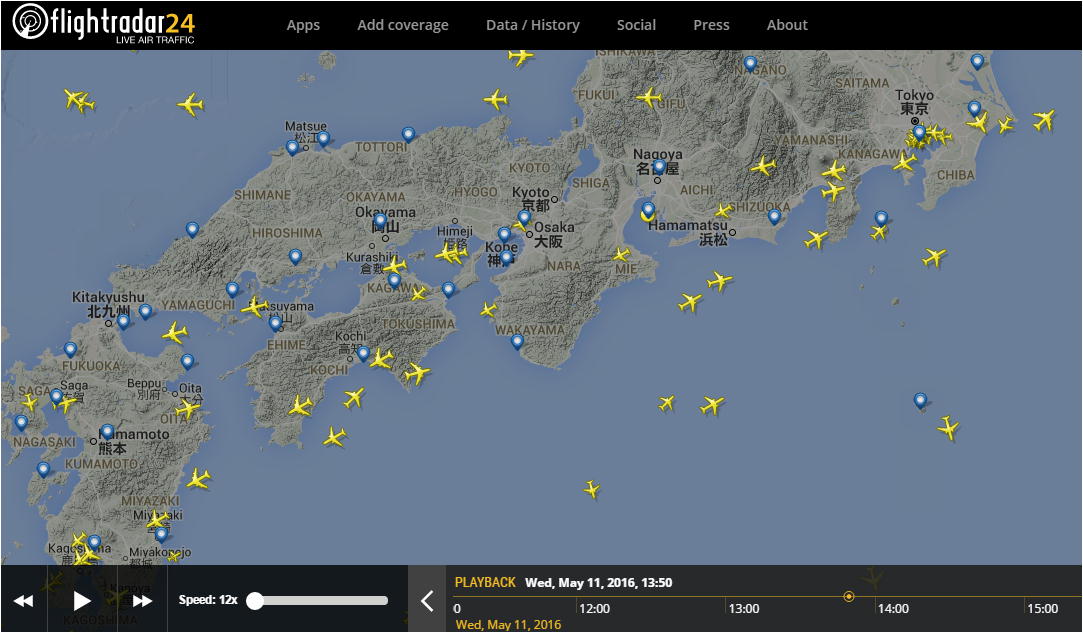Select the airport pin near Tottori
The image size is (1083, 633).
coord(408,133)
